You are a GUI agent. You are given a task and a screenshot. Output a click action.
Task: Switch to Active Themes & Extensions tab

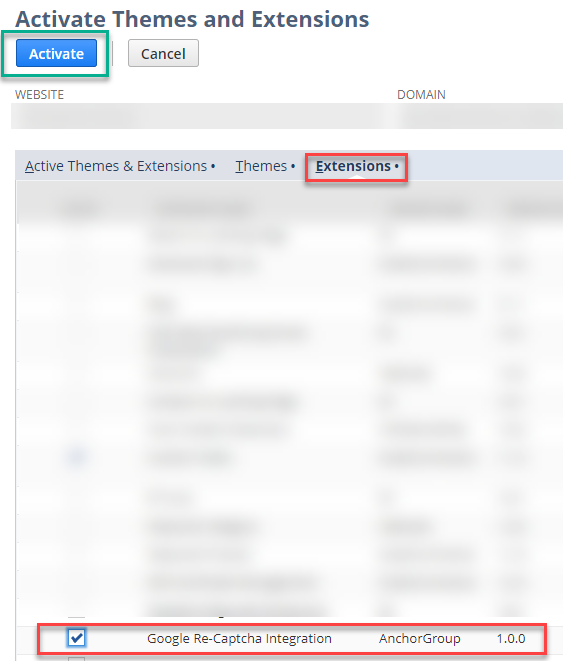click(x=116, y=166)
